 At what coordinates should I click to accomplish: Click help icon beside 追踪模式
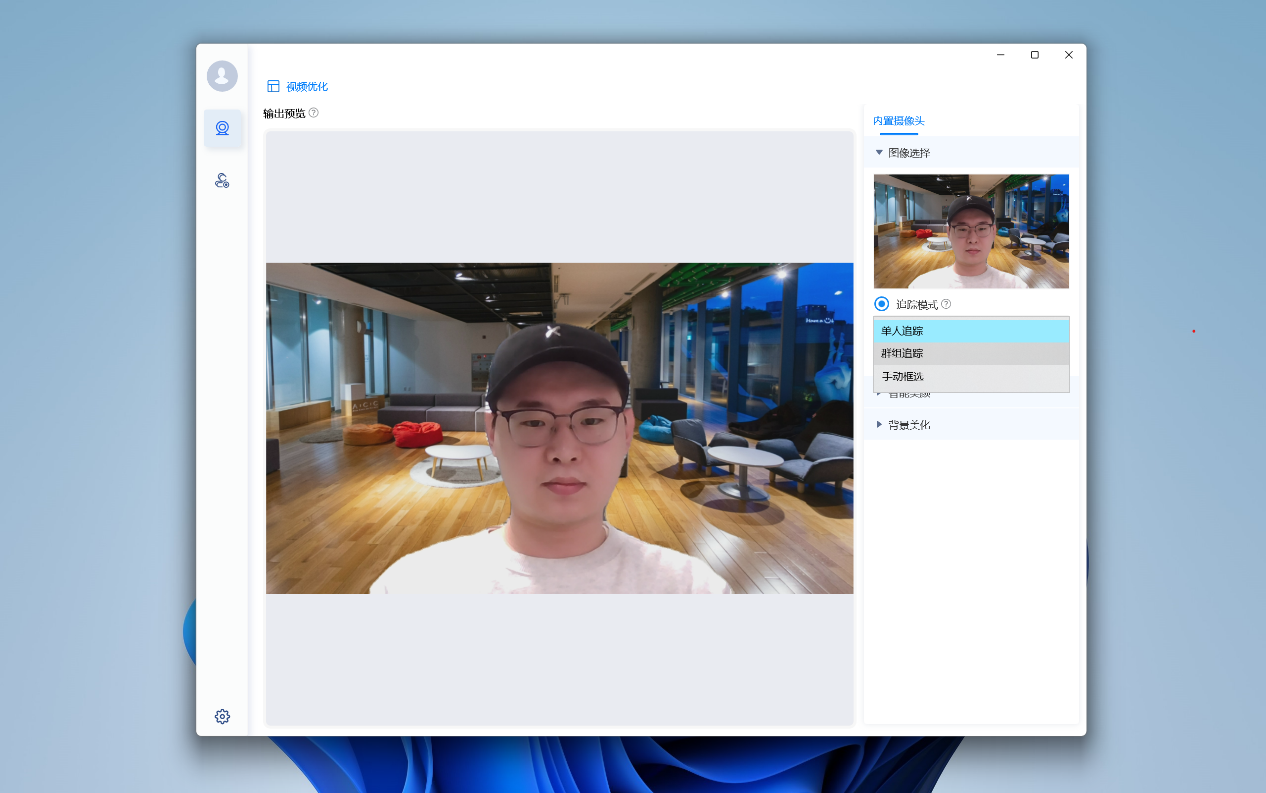click(x=946, y=304)
